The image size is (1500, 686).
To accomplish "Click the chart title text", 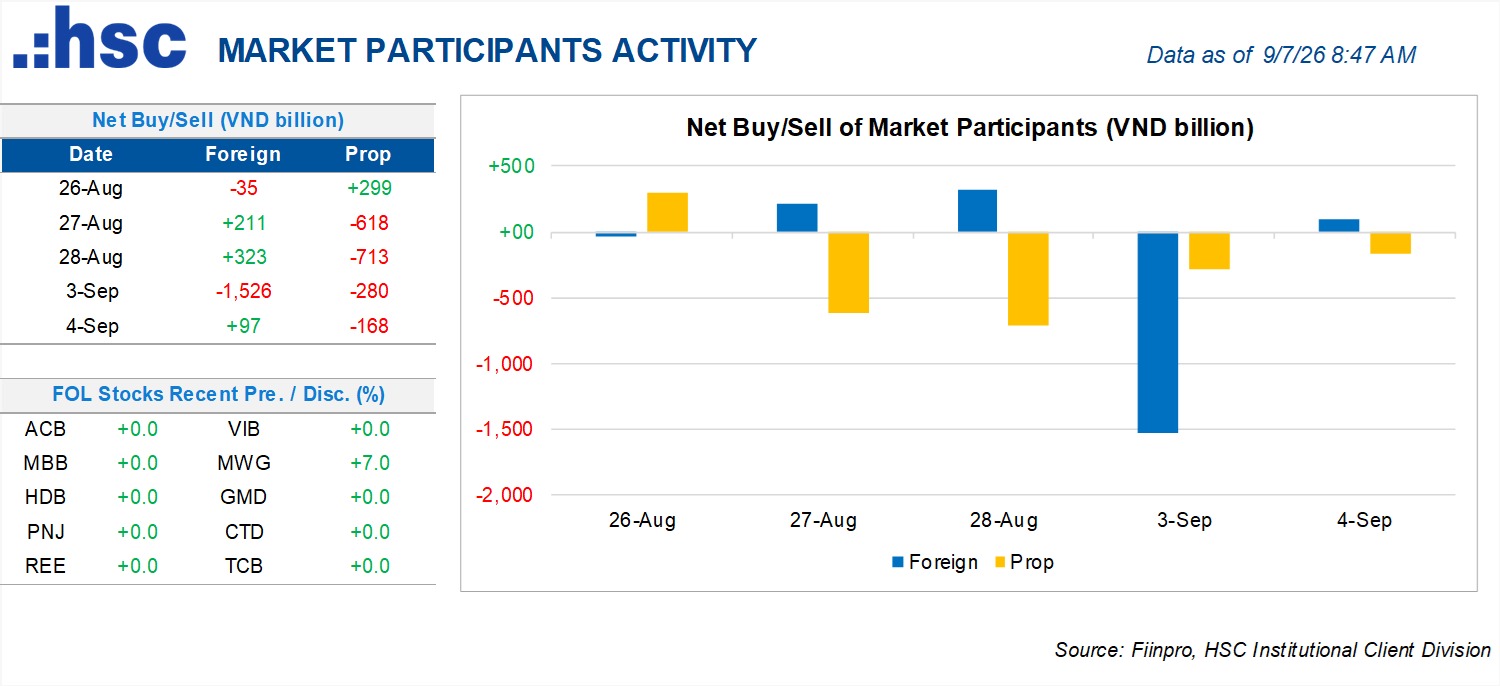I will (x=970, y=128).
